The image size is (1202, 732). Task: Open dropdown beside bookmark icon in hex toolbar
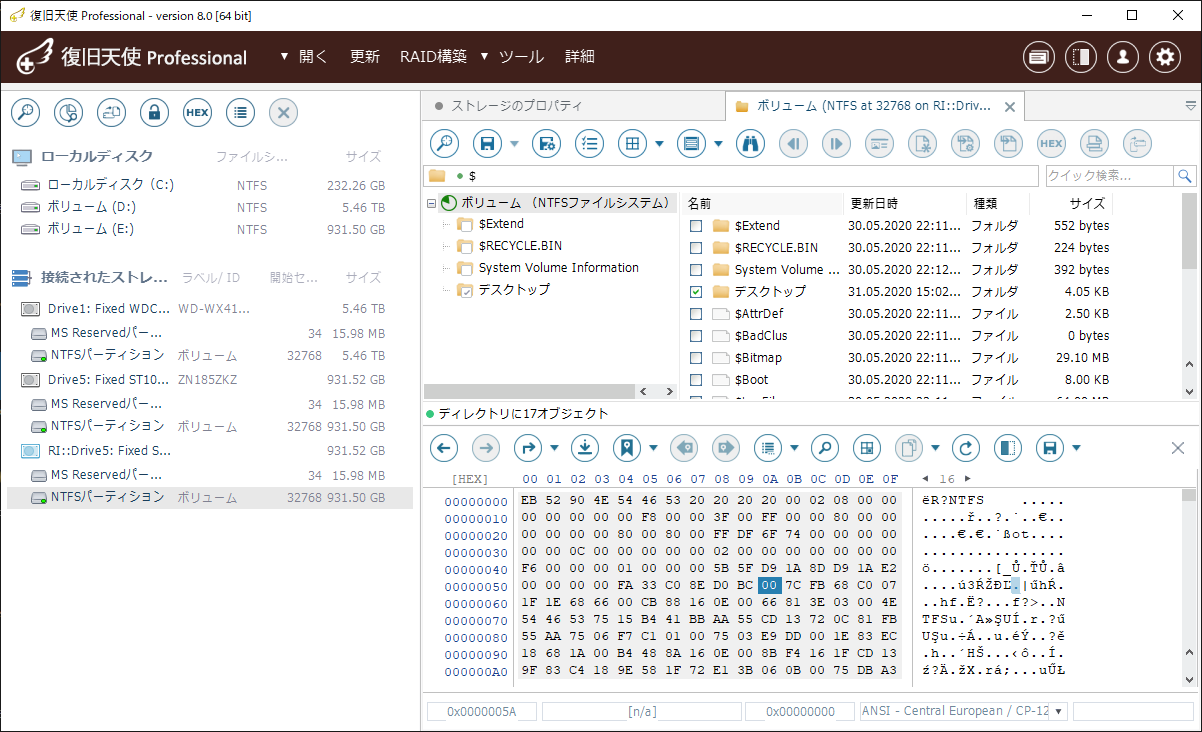point(653,447)
